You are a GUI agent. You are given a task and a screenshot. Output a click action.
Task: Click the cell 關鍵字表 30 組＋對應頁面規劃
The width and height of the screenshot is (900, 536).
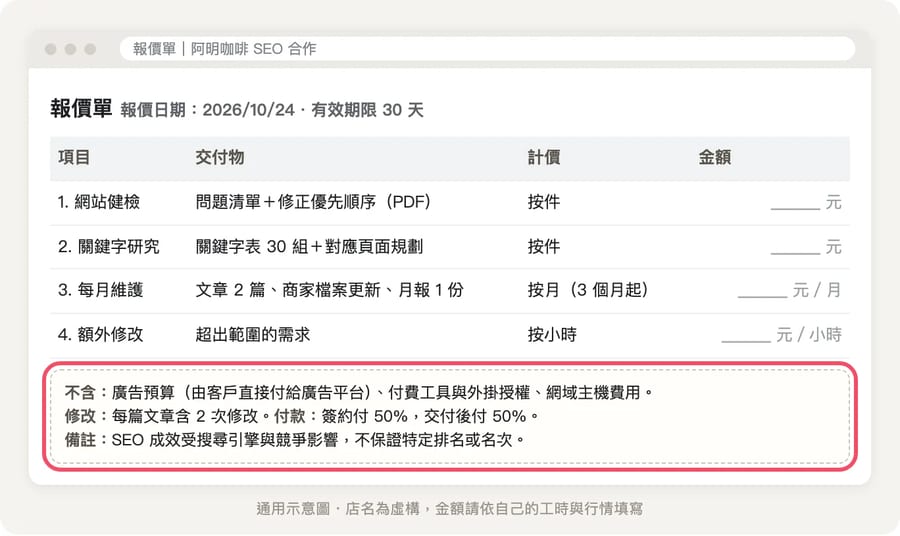(x=309, y=247)
